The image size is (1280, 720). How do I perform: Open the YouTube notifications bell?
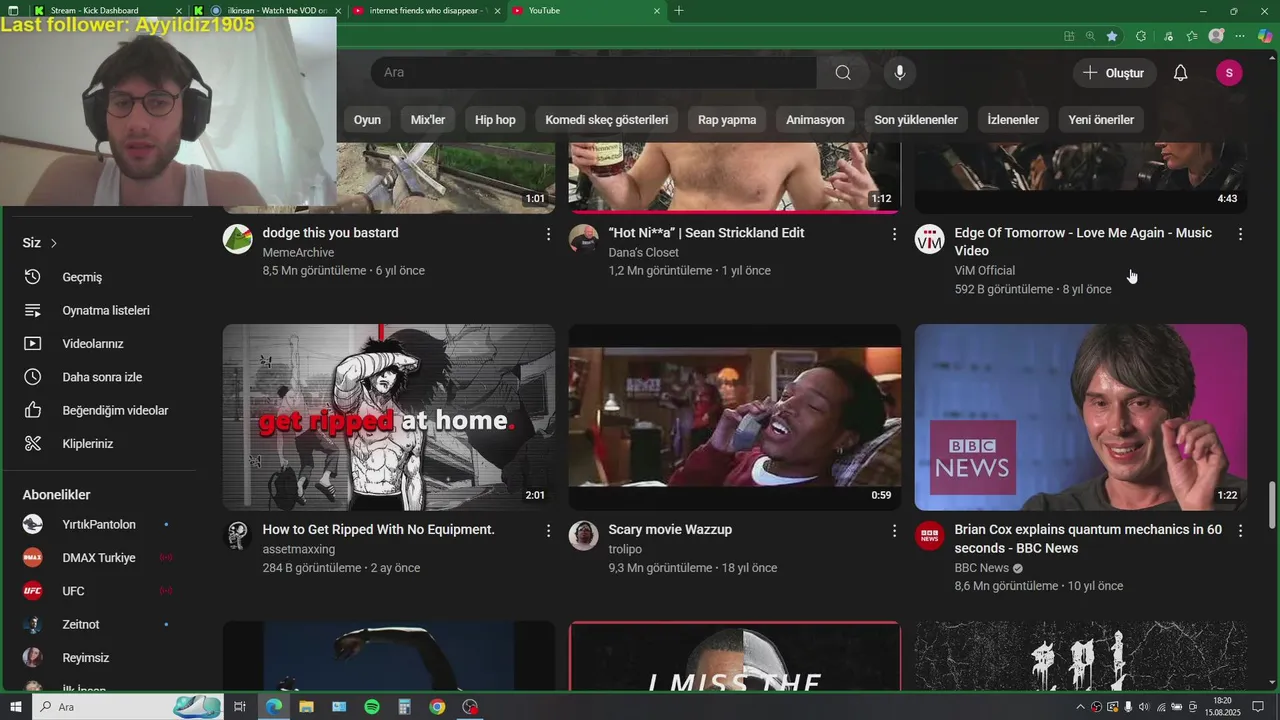pyautogui.click(x=1180, y=73)
